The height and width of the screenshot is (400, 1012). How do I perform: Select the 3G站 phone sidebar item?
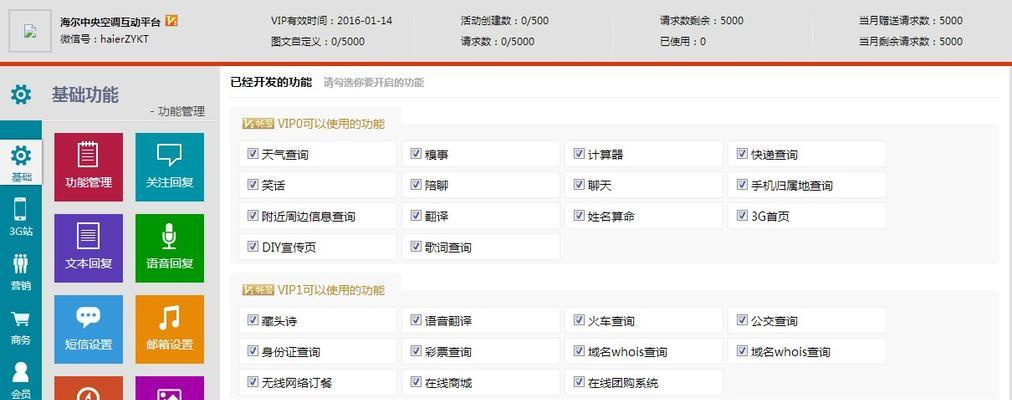[21, 217]
